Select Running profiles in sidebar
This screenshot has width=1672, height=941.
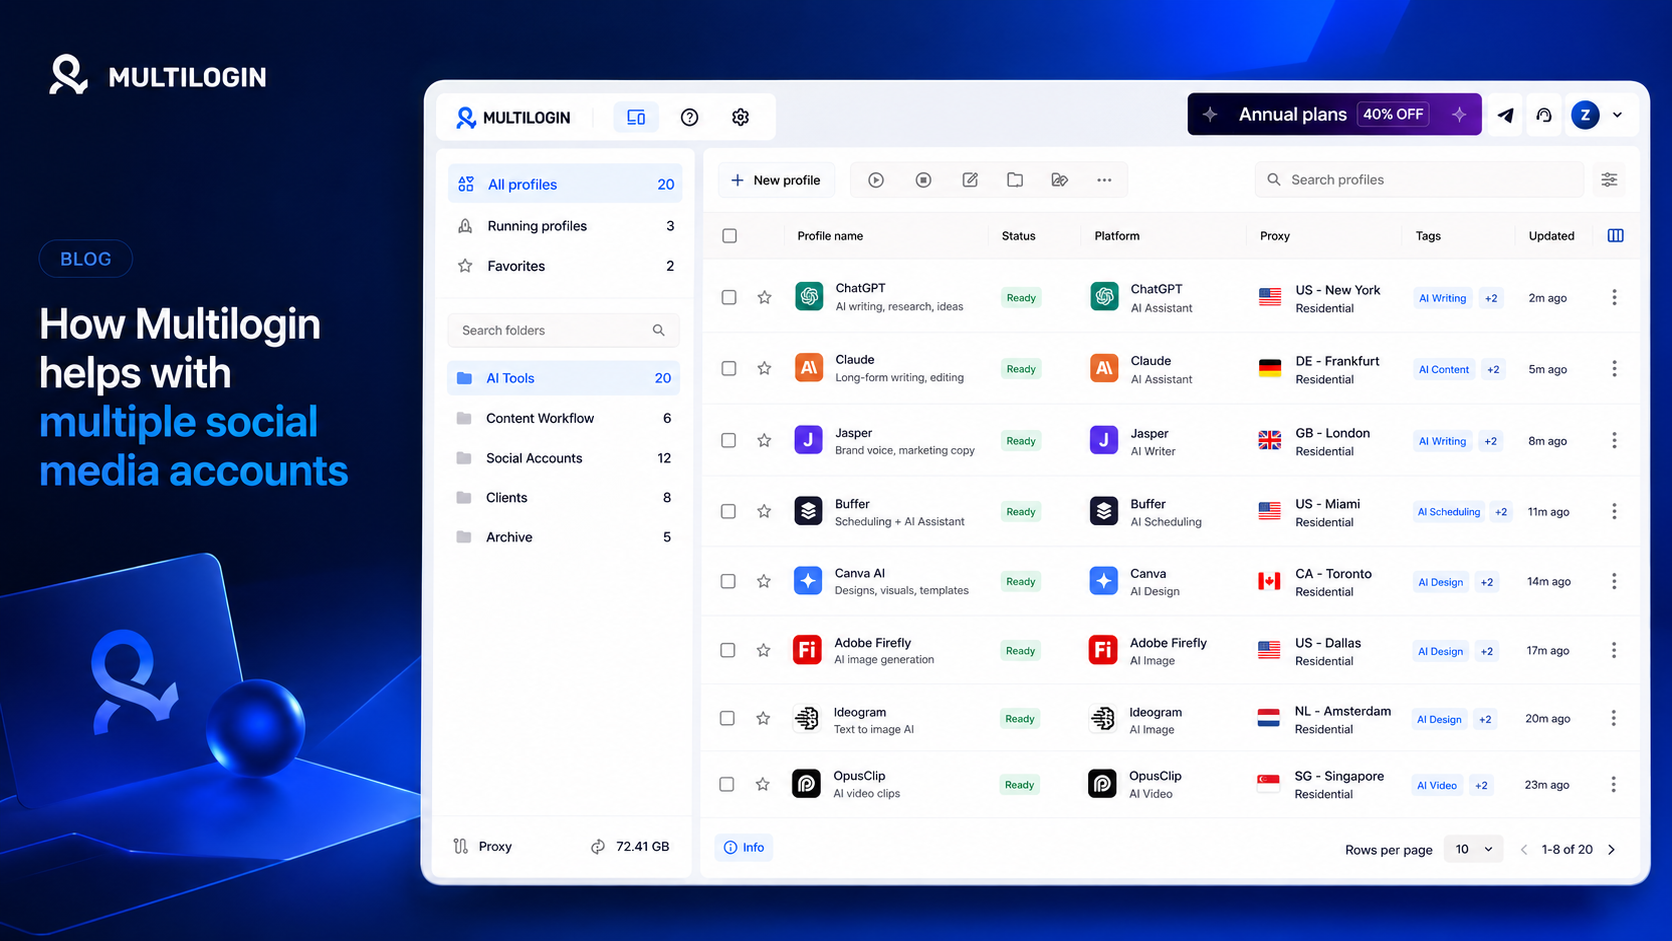click(565, 226)
